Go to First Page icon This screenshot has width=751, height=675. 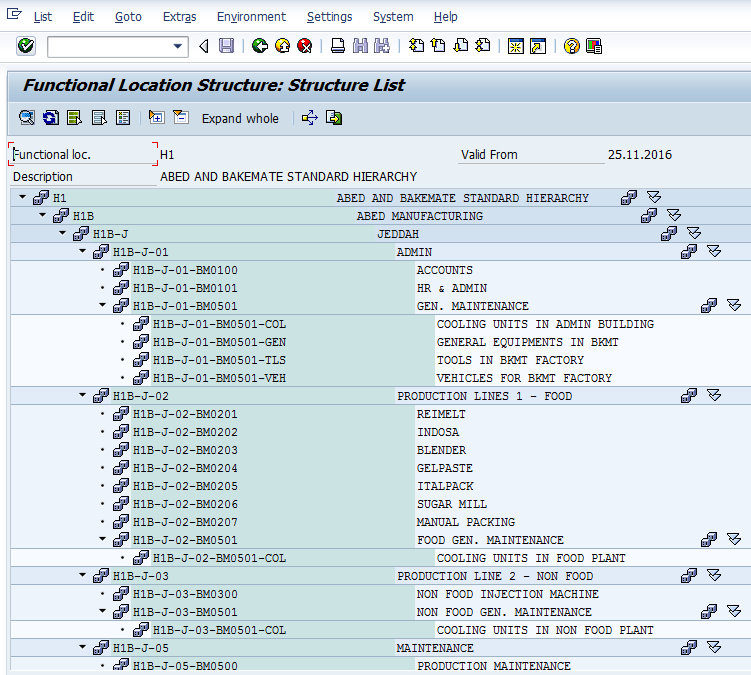(x=416, y=46)
